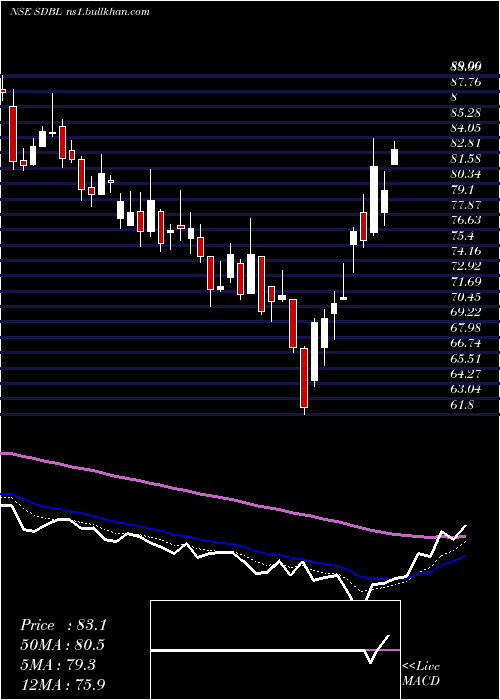Click the 74.16 price axis label
Viewport: 500px width, 700px height.
[466, 251]
